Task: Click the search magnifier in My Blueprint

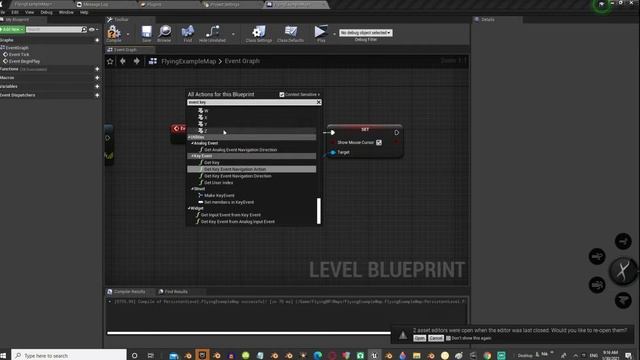Action: click(84, 29)
